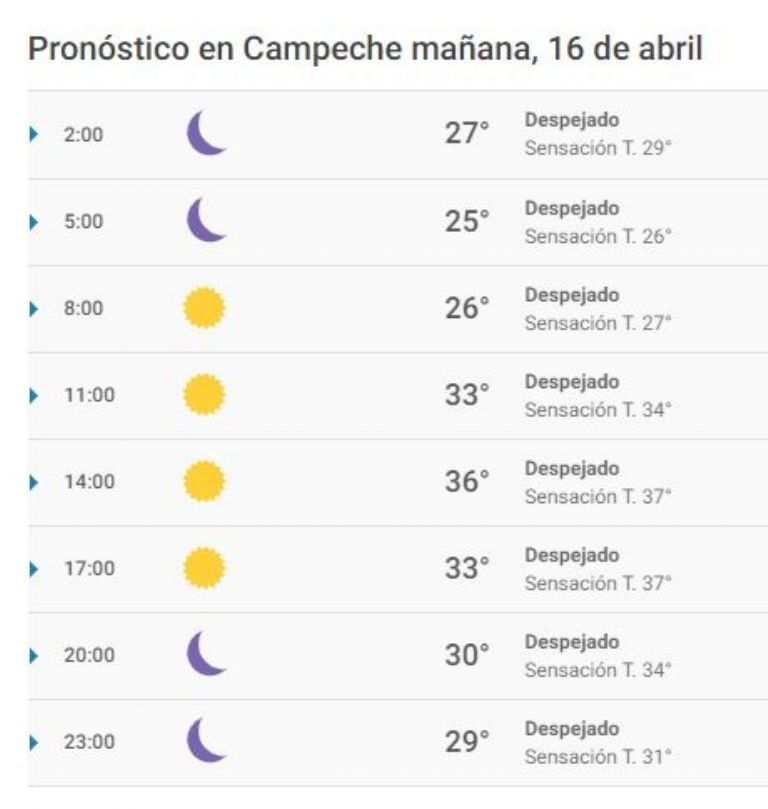The width and height of the screenshot is (768, 809).
Task: Select the 25° temperature at 5:00
Action: click(467, 221)
